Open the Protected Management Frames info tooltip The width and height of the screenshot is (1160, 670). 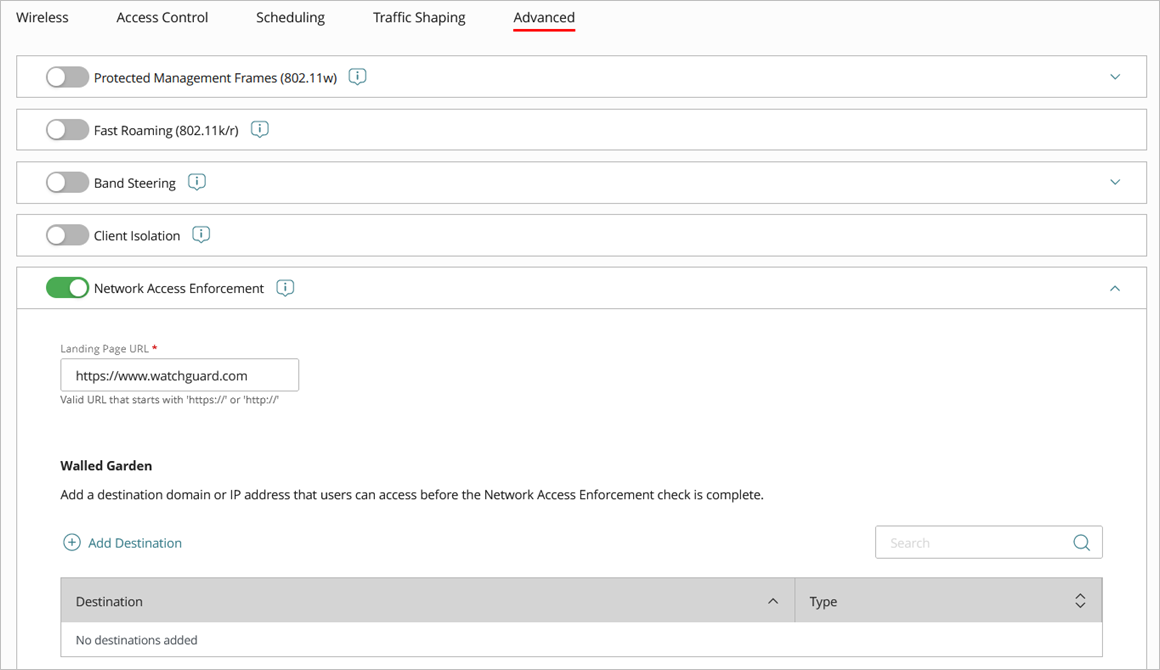click(357, 76)
